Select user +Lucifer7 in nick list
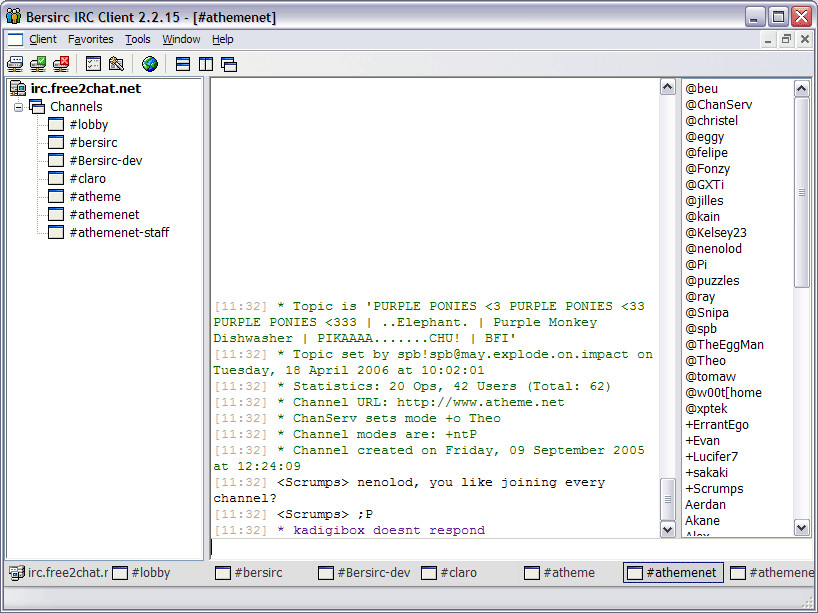This screenshot has width=818, height=613. (712, 456)
